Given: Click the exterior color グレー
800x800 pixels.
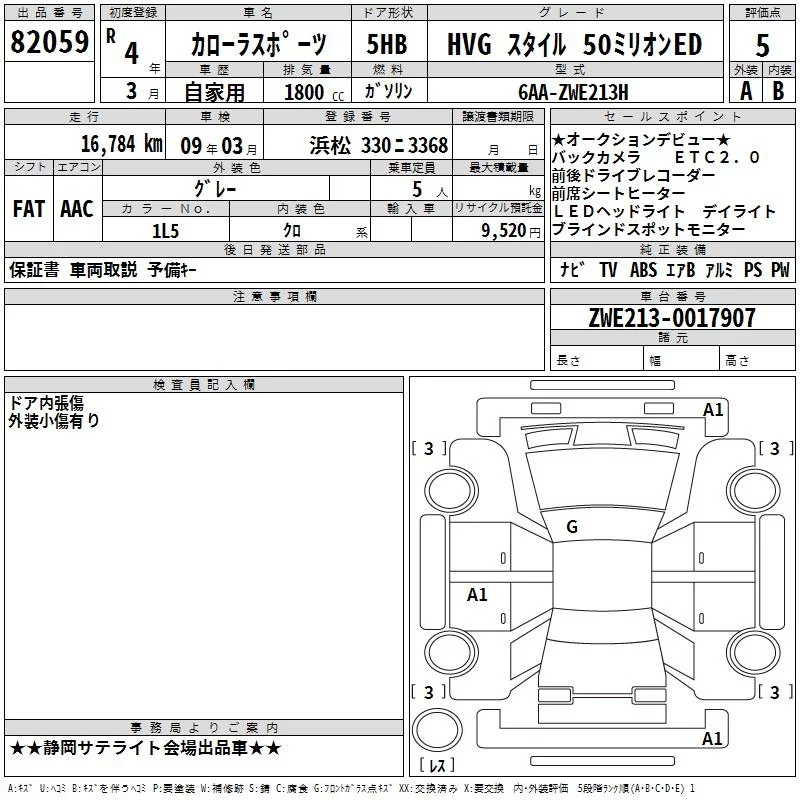Looking at the screenshot, I should point(215,189).
